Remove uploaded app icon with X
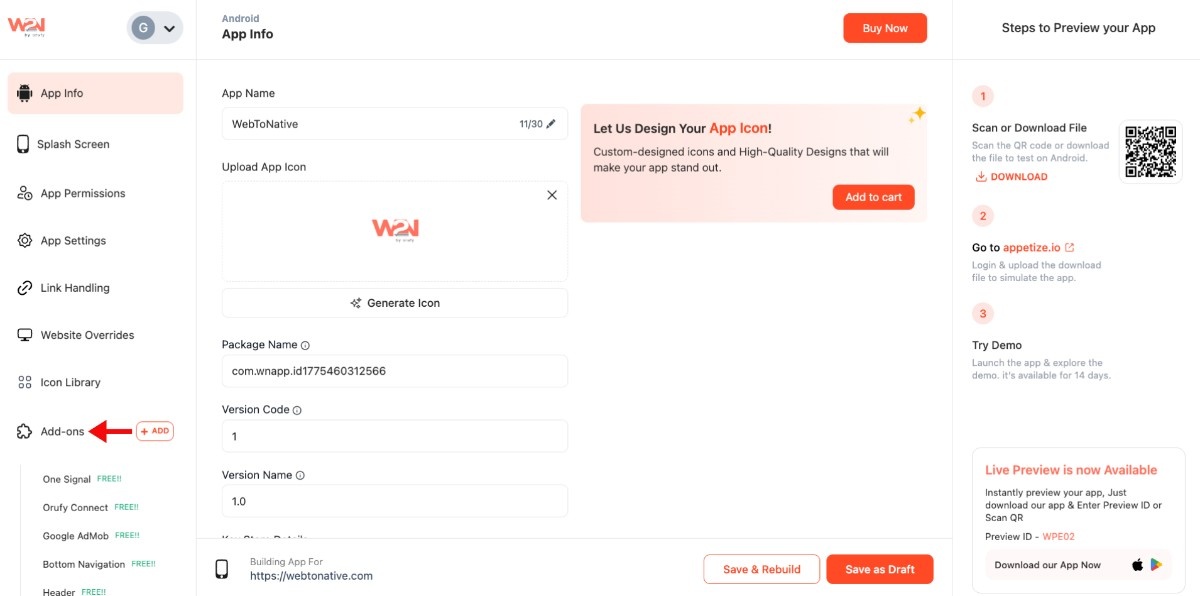 point(552,195)
